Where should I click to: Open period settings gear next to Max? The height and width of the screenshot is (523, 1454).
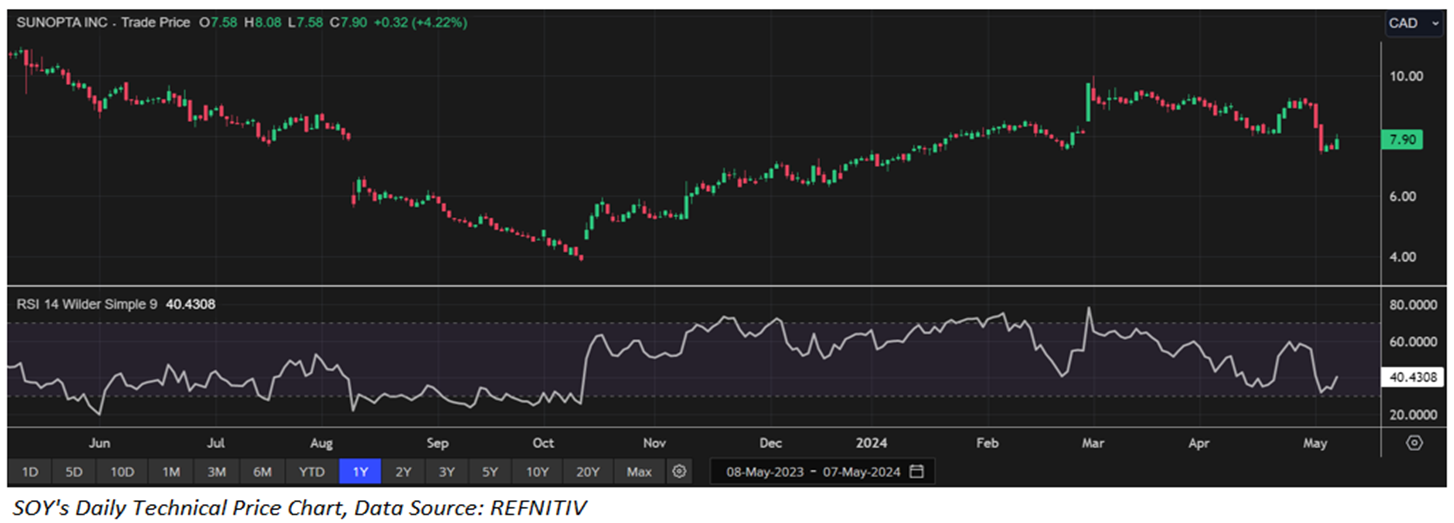coord(680,471)
